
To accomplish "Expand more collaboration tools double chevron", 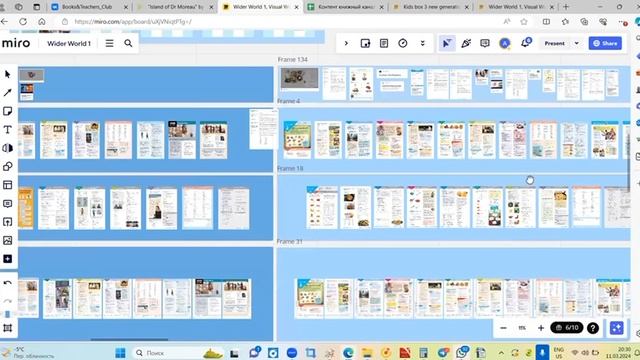I will [422, 43].
